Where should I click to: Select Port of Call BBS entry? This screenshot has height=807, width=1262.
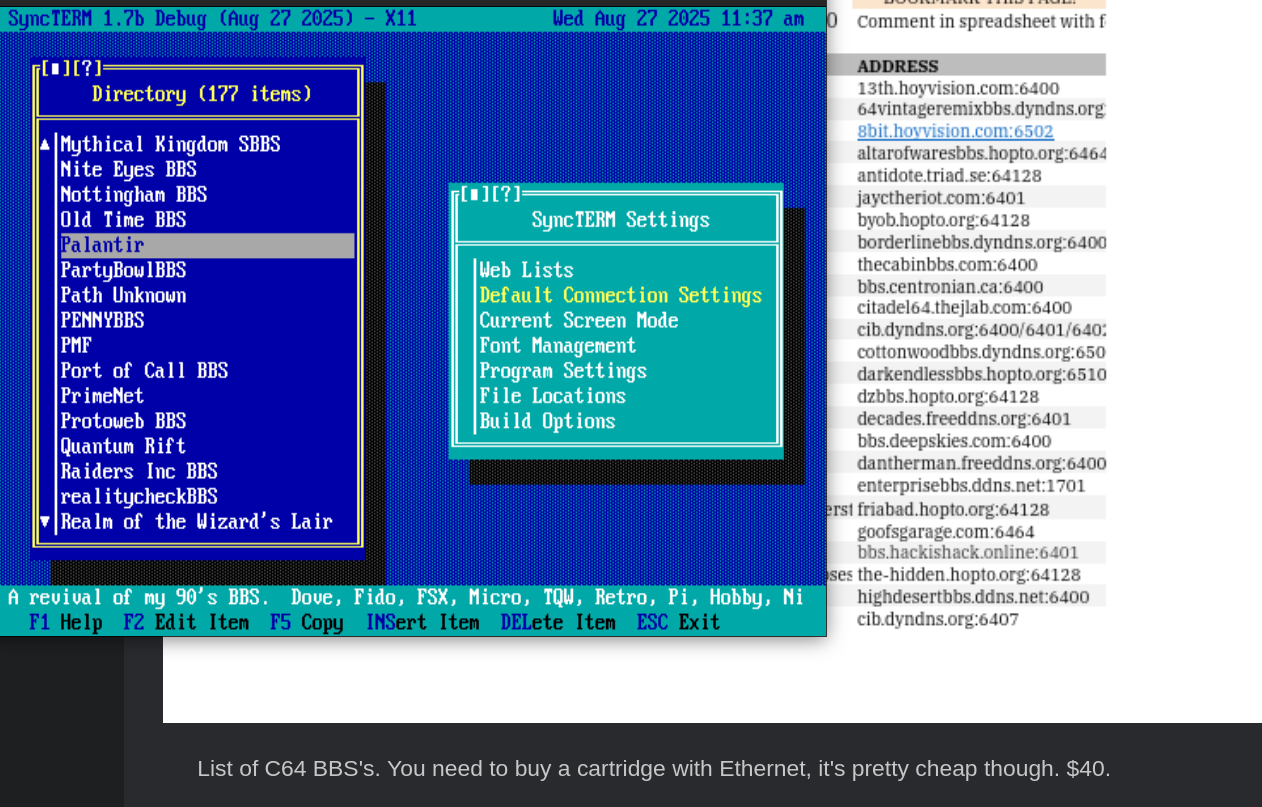click(x=144, y=371)
